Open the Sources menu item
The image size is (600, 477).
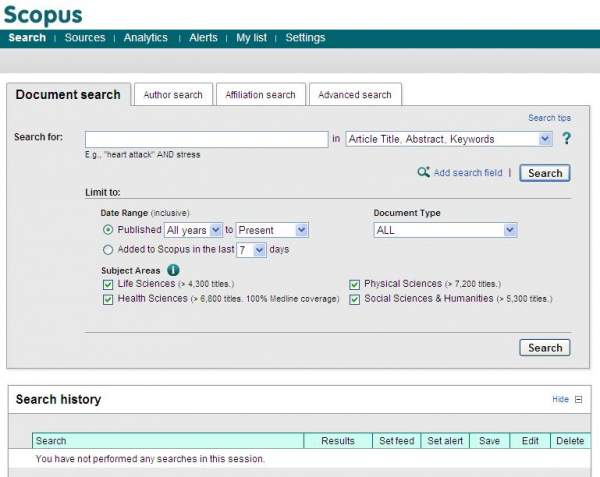point(85,37)
